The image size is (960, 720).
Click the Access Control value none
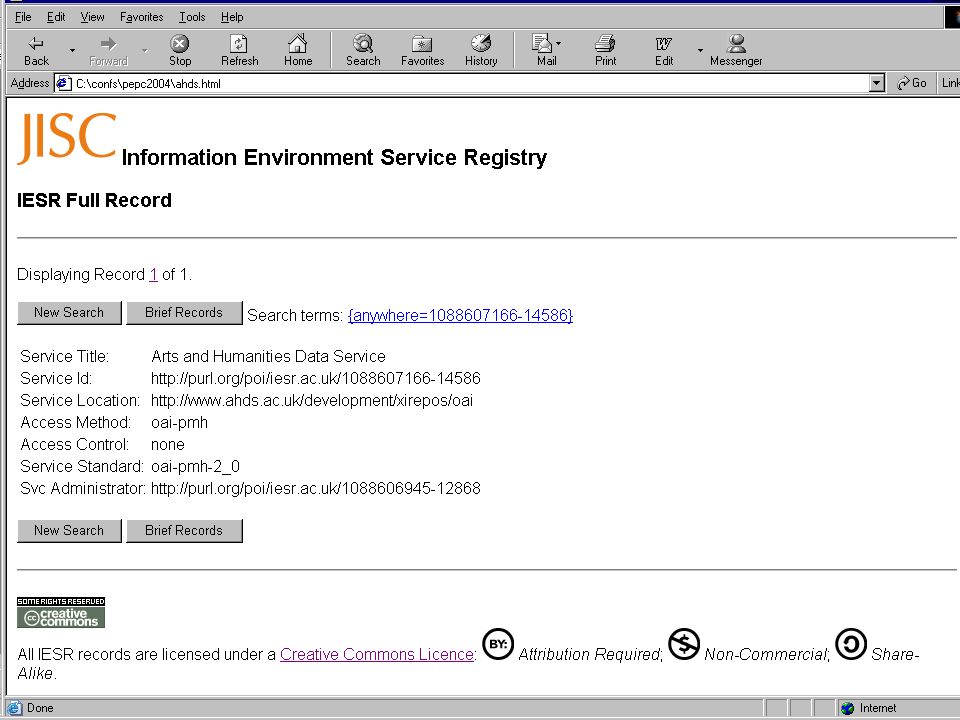click(168, 444)
